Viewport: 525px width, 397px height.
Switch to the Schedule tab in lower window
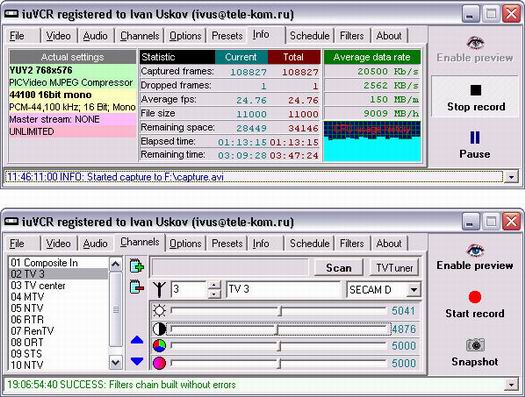[x=309, y=243]
